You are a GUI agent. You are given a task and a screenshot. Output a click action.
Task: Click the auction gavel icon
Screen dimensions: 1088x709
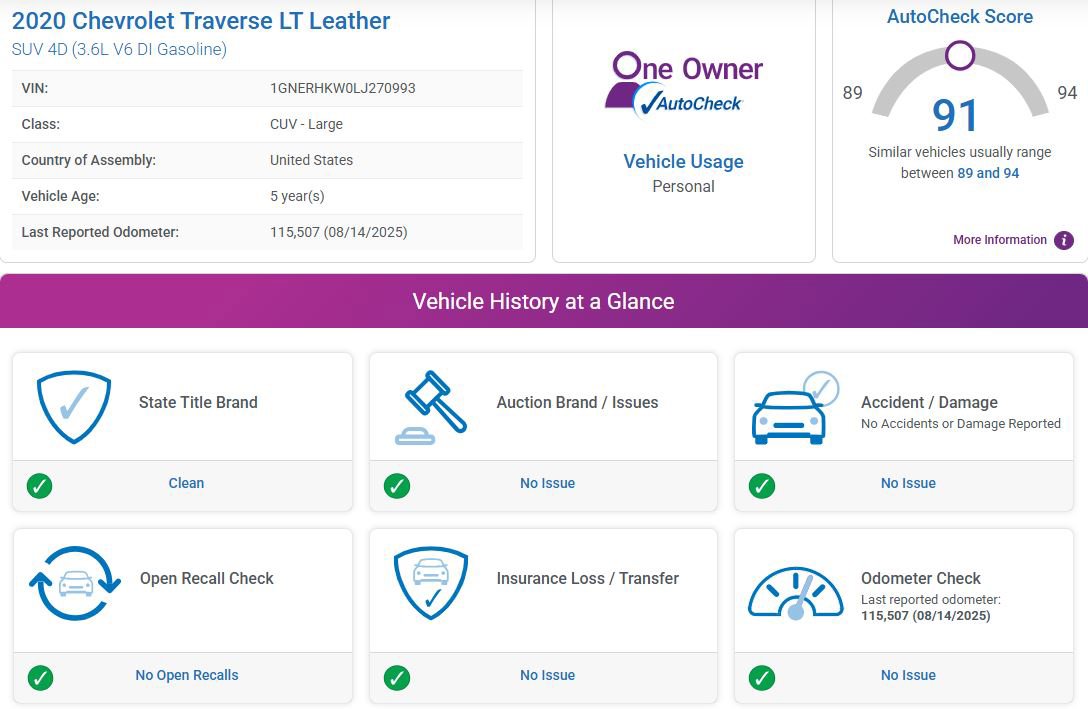coord(431,407)
